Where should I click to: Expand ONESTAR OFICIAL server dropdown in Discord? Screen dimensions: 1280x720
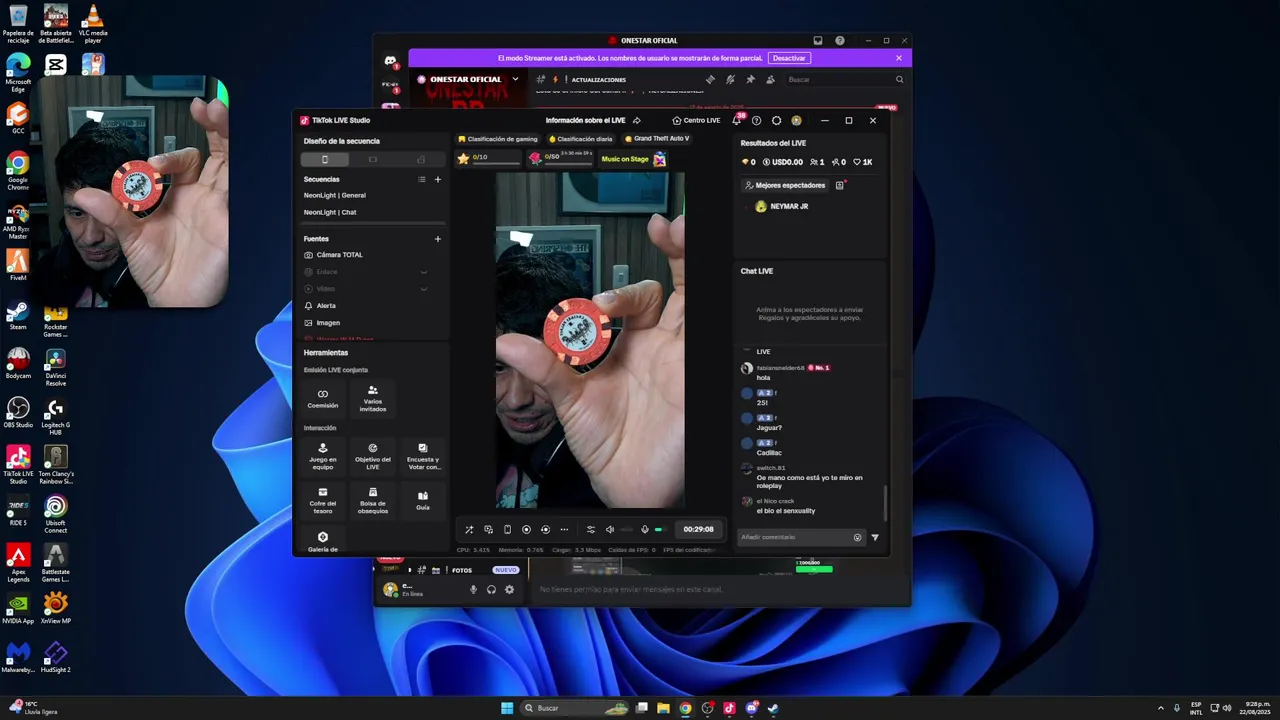[x=515, y=79]
